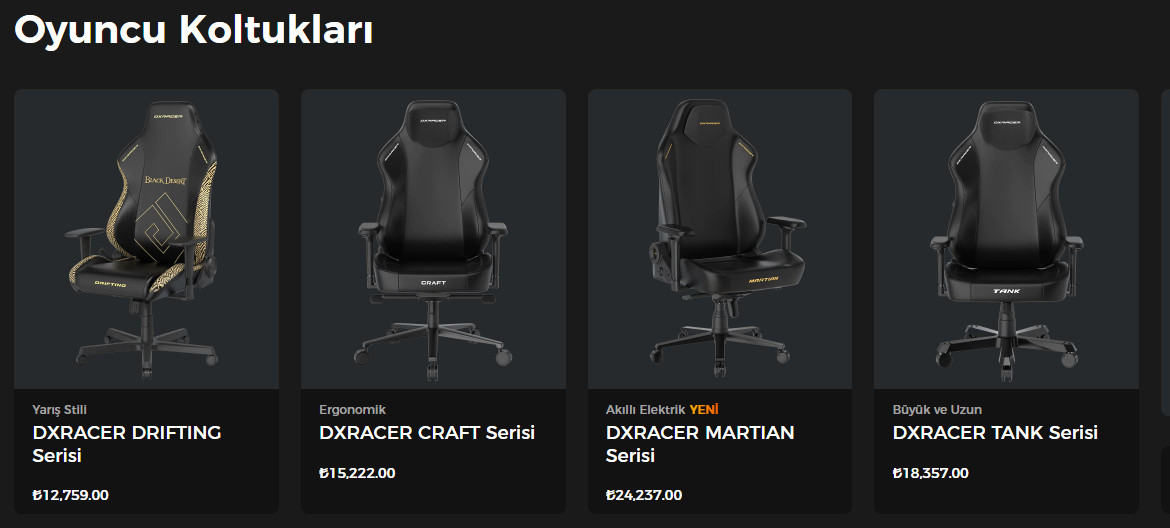
Task: Select the ₺12,759.00 price text
Action: pyautogui.click(x=71, y=495)
